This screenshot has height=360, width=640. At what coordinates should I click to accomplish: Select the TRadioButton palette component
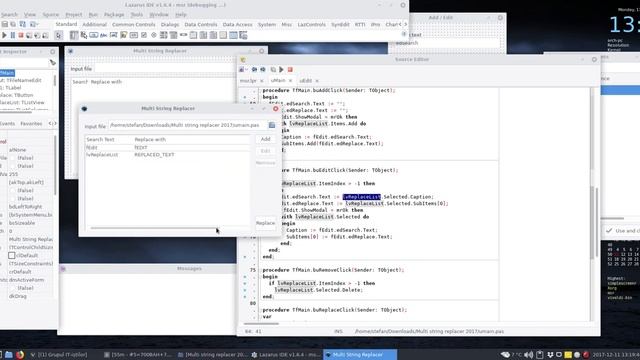coord(154,36)
